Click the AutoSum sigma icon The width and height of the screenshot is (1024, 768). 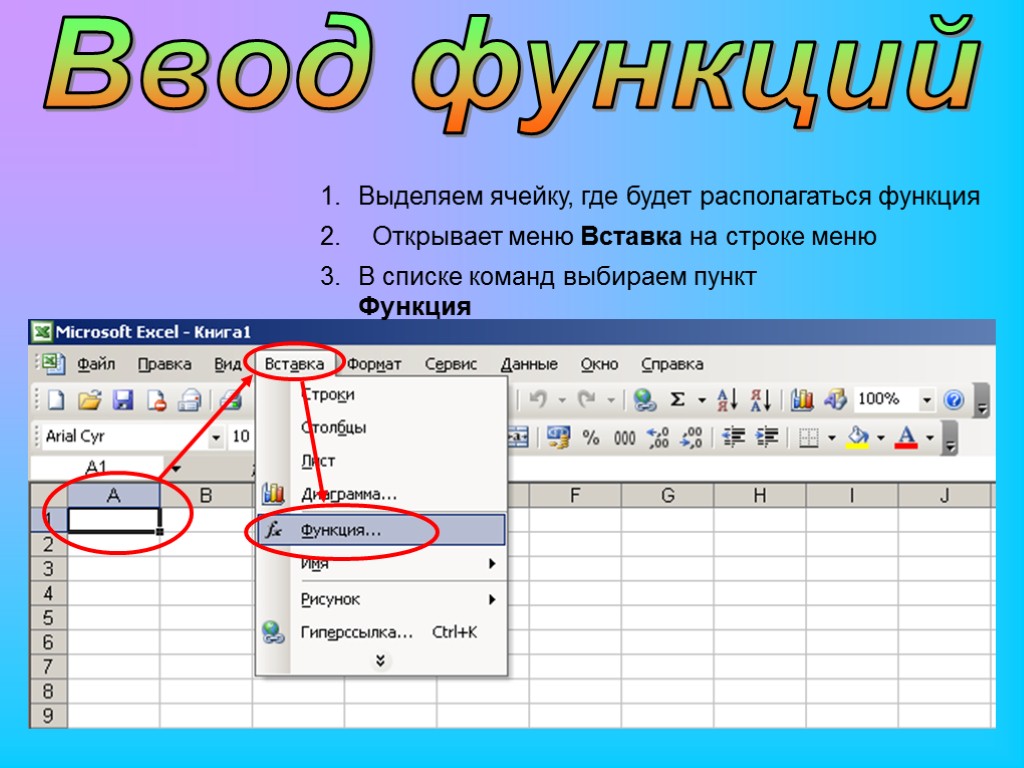(679, 399)
